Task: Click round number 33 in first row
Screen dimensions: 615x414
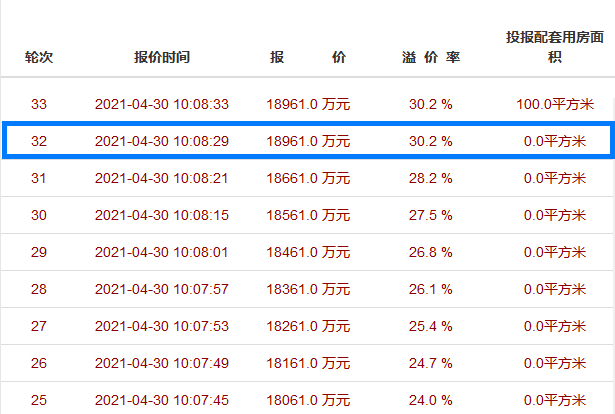Action: coord(39,104)
